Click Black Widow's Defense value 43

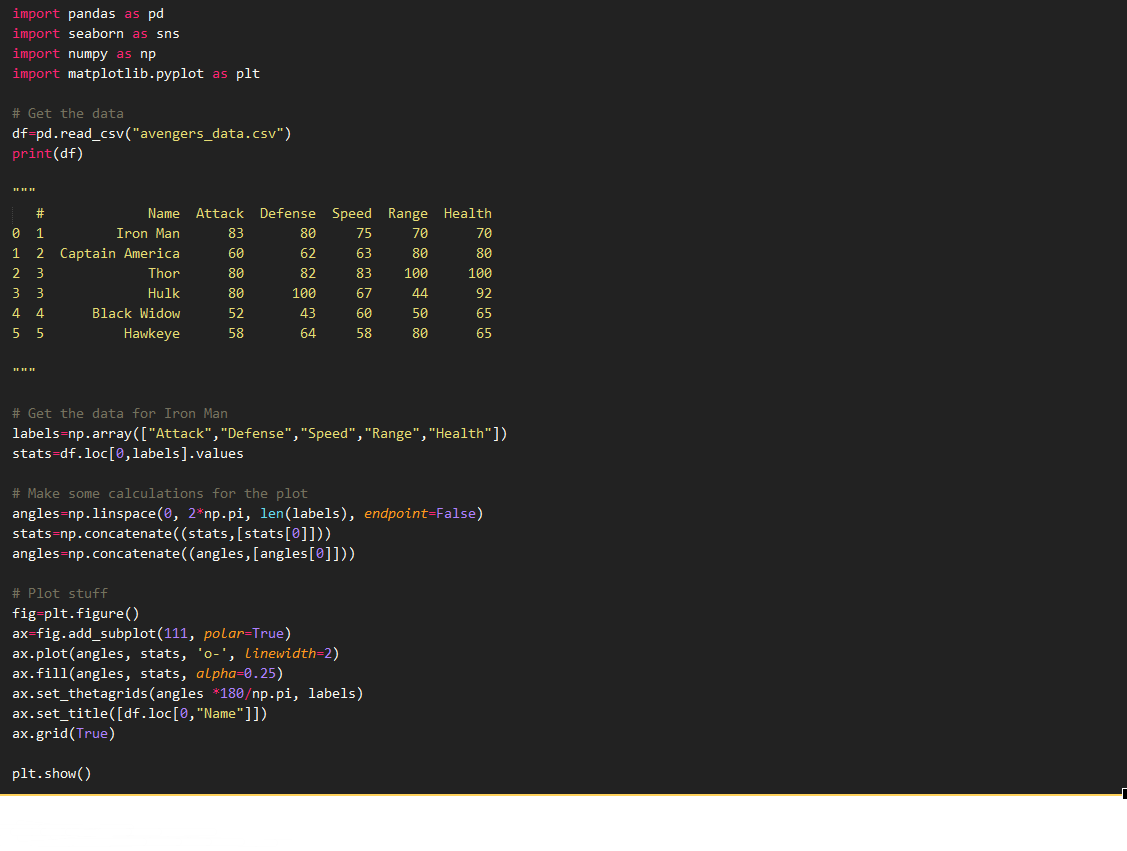click(308, 313)
